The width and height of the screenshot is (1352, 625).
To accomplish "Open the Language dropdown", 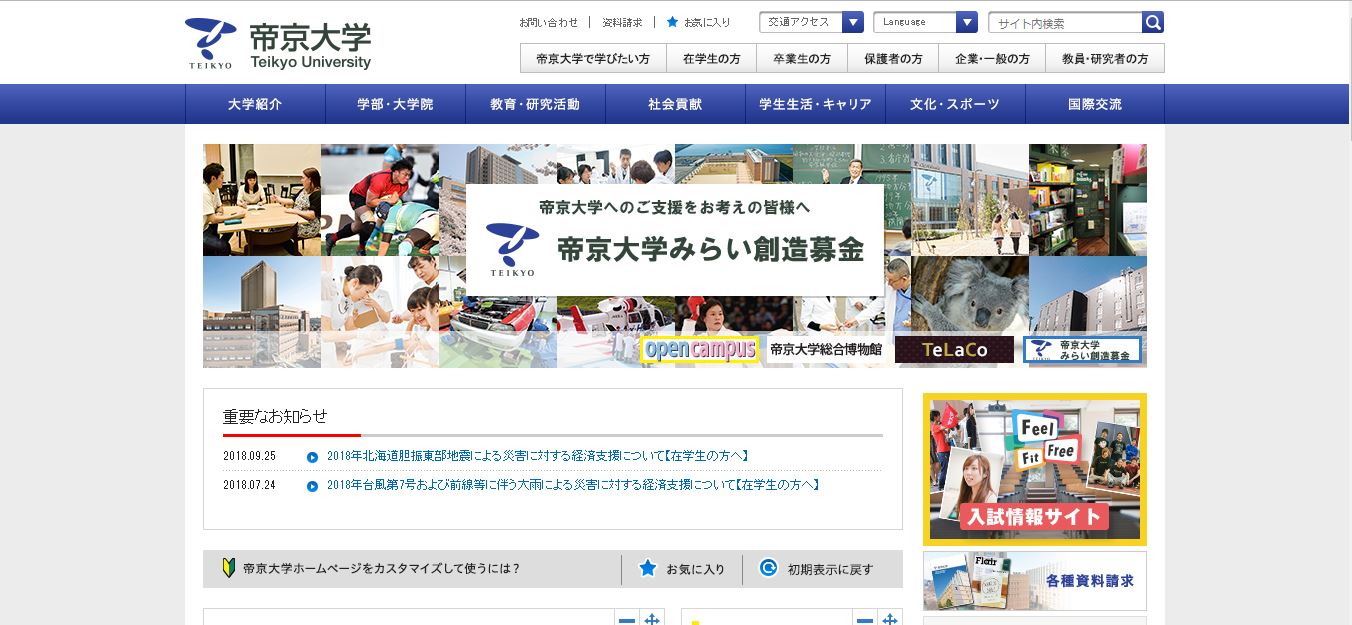I will point(925,22).
